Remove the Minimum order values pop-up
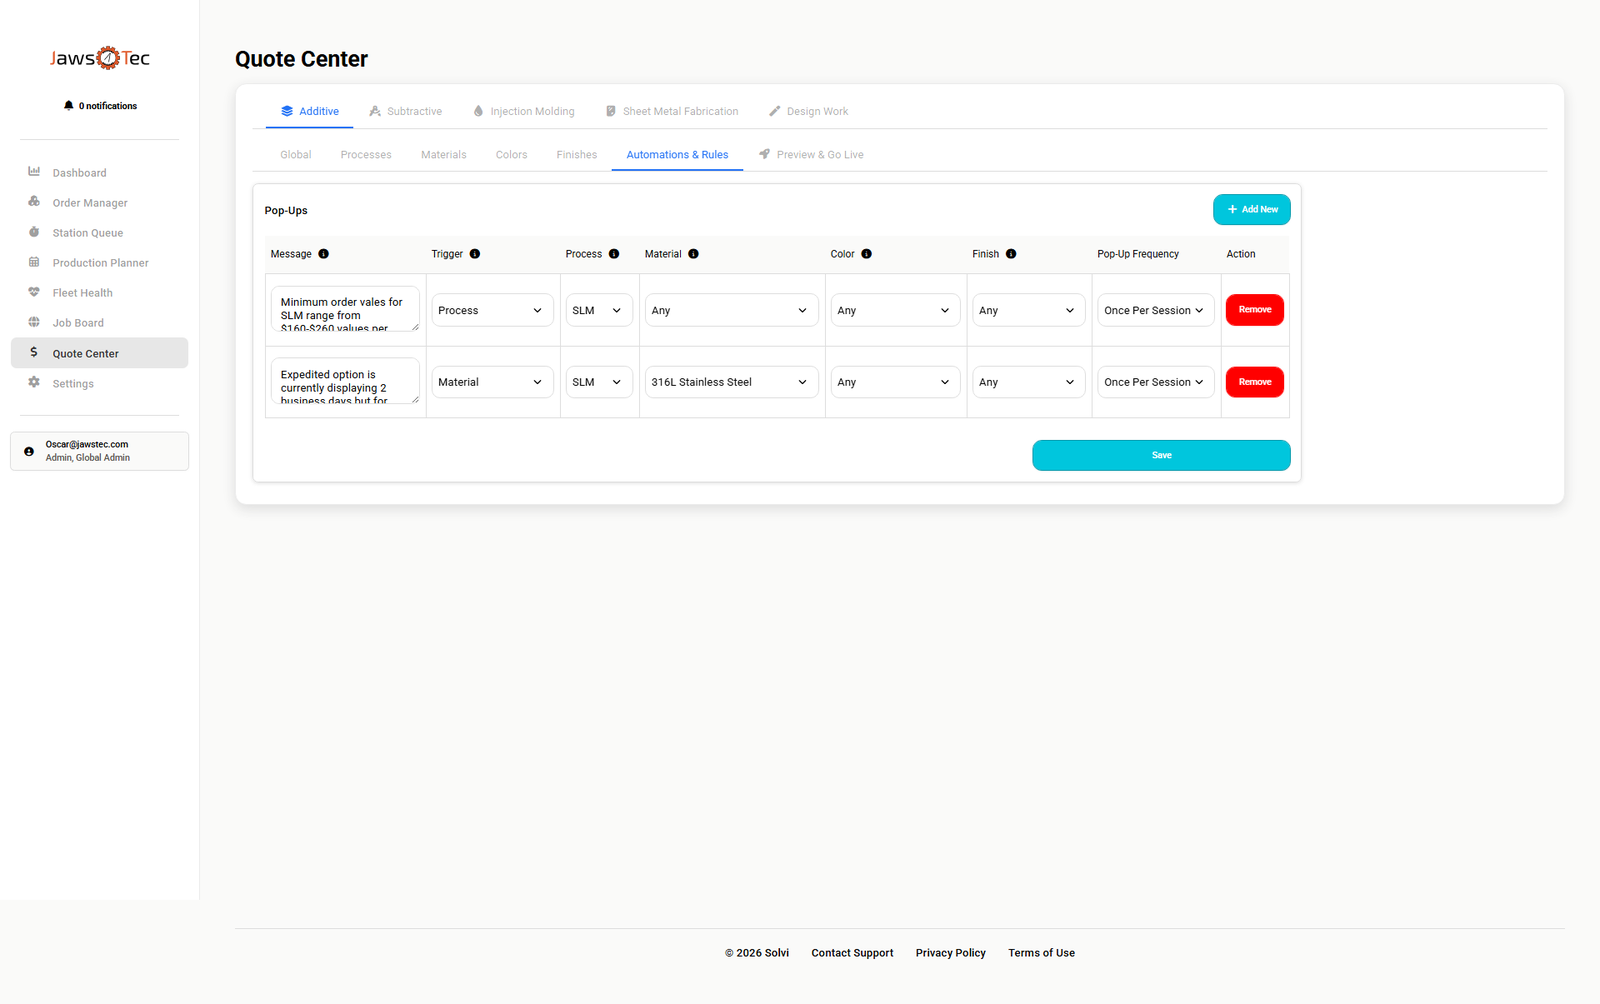Viewport: 1600px width, 1004px height. tap(1255, 310)
